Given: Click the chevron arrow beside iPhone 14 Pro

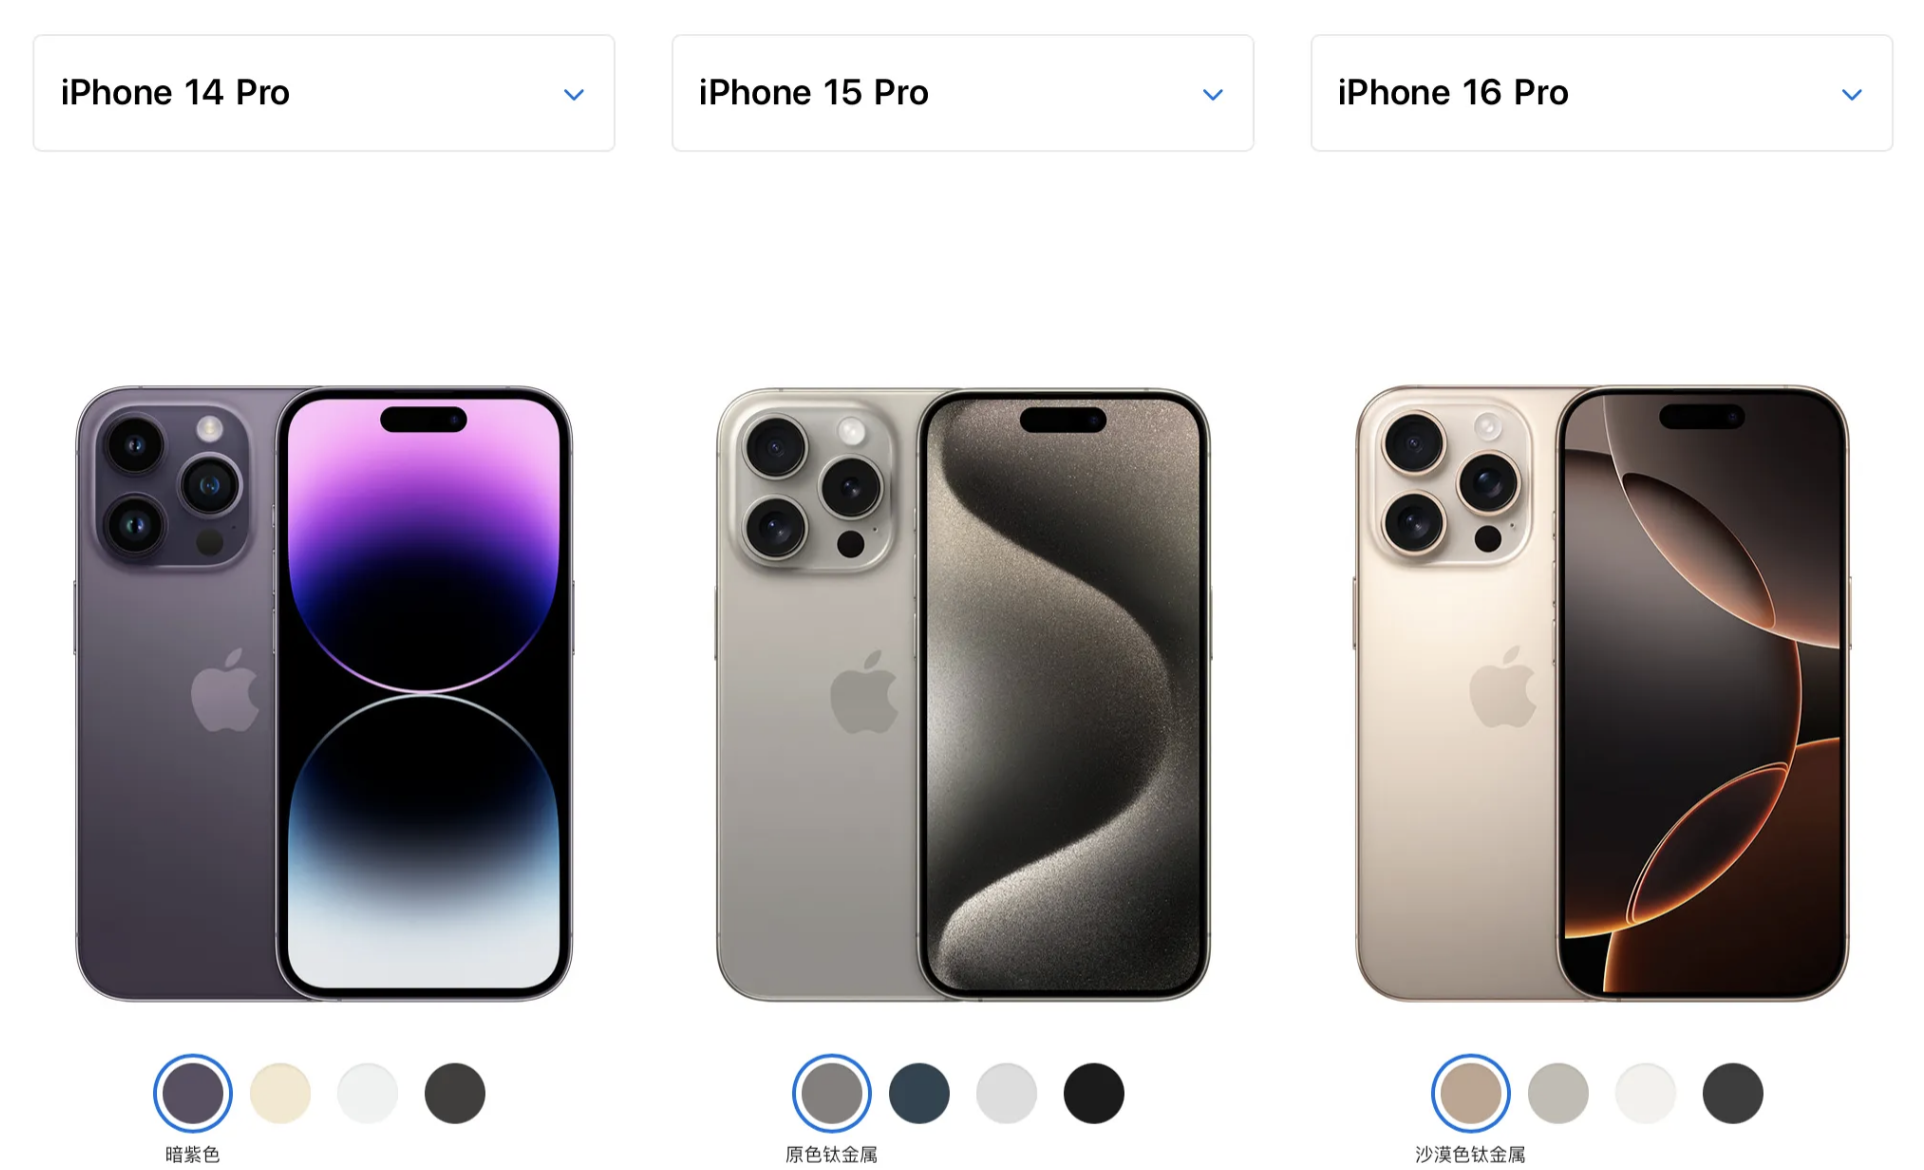Looking at the screenshot, I should (574, 95).
